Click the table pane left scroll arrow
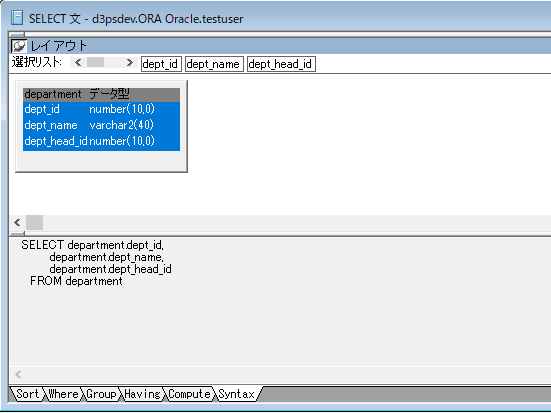The width and height of the screenshot is (551, 413). pos(17,222)
